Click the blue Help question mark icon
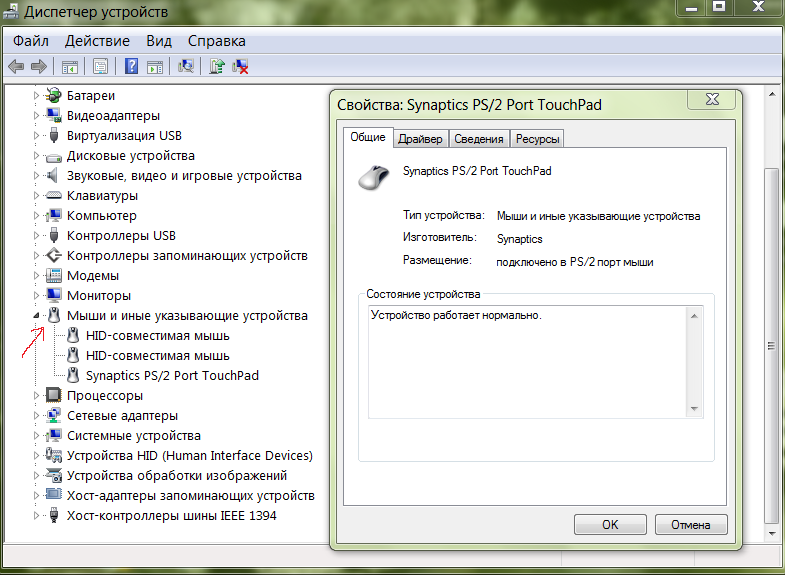The width and height of the screenshot is (785, 575). coord(131,66)
